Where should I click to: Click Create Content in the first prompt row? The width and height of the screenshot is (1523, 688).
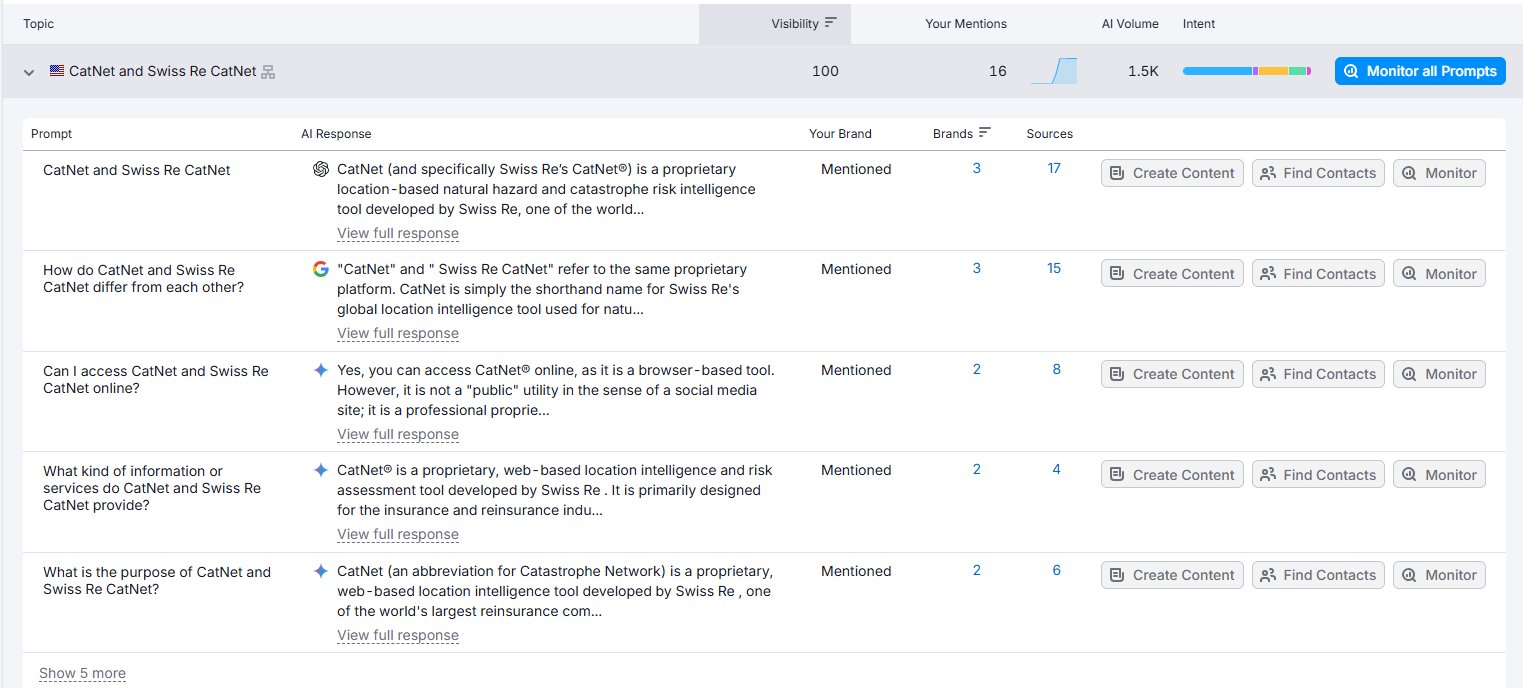tap(1172, 173)
